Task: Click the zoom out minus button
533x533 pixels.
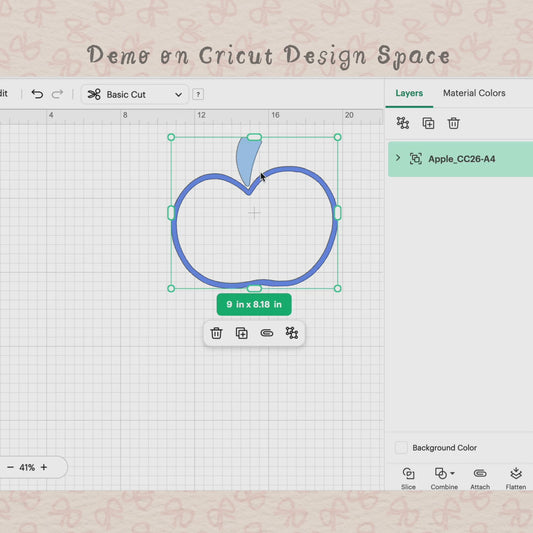Action: (x=10, y=467)
